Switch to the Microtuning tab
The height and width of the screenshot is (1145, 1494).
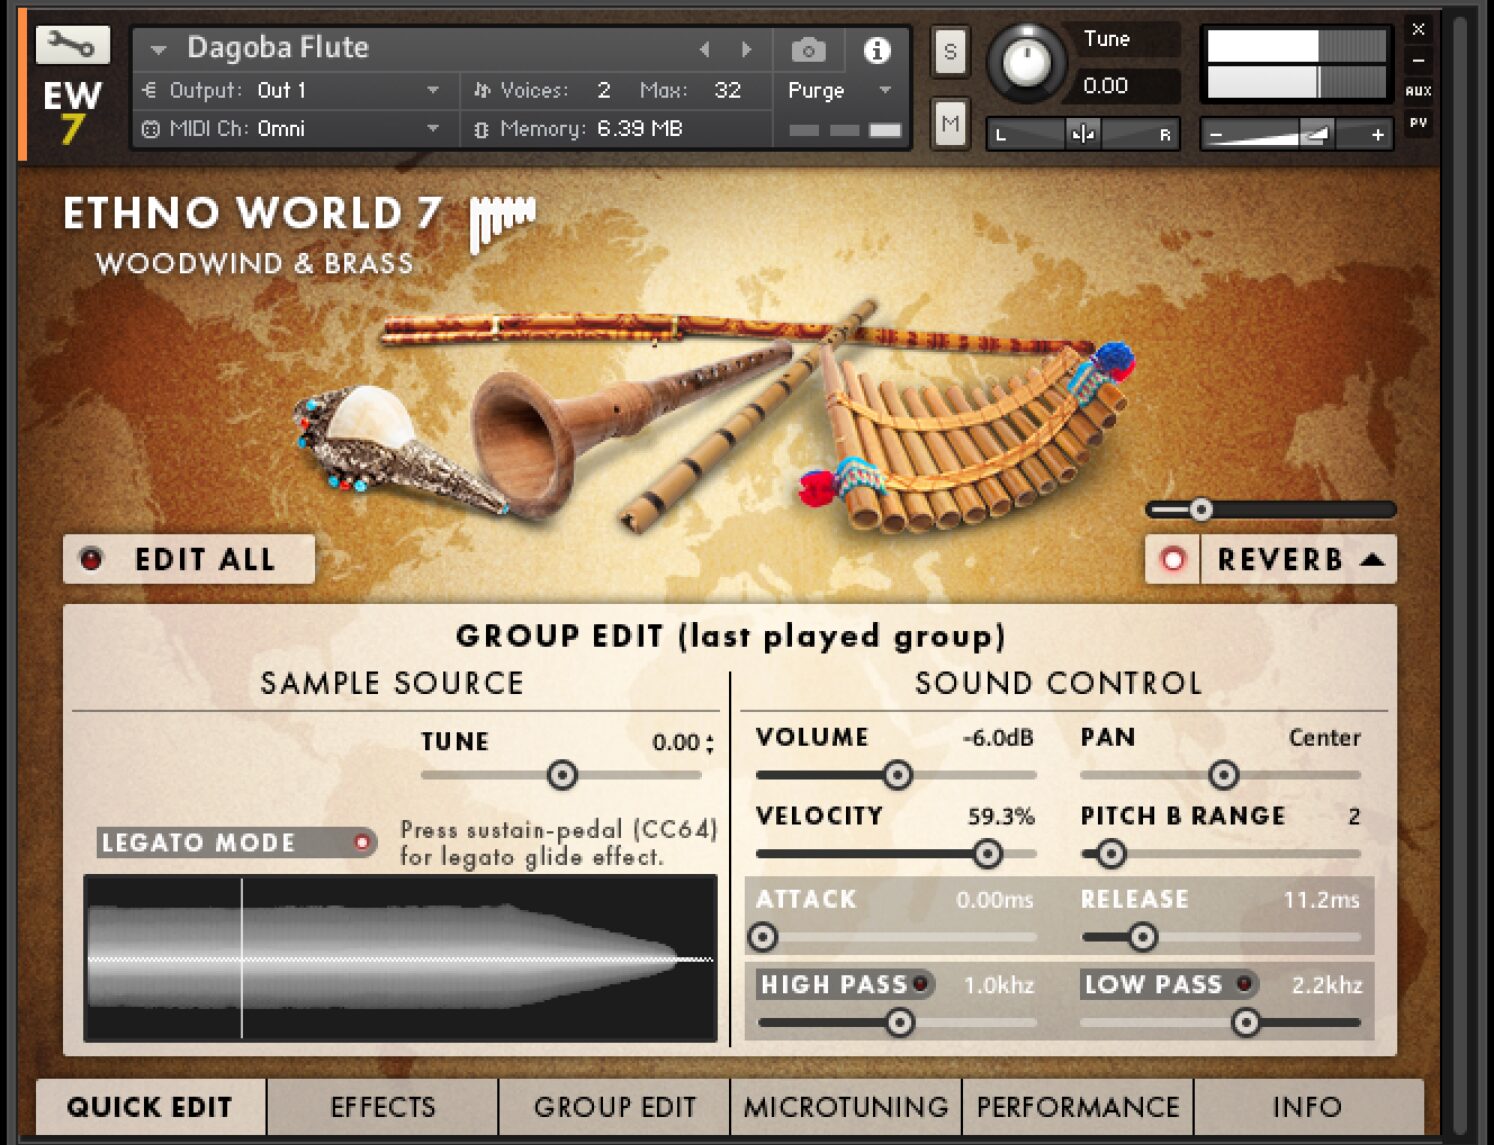click(x=846, y=1107)
